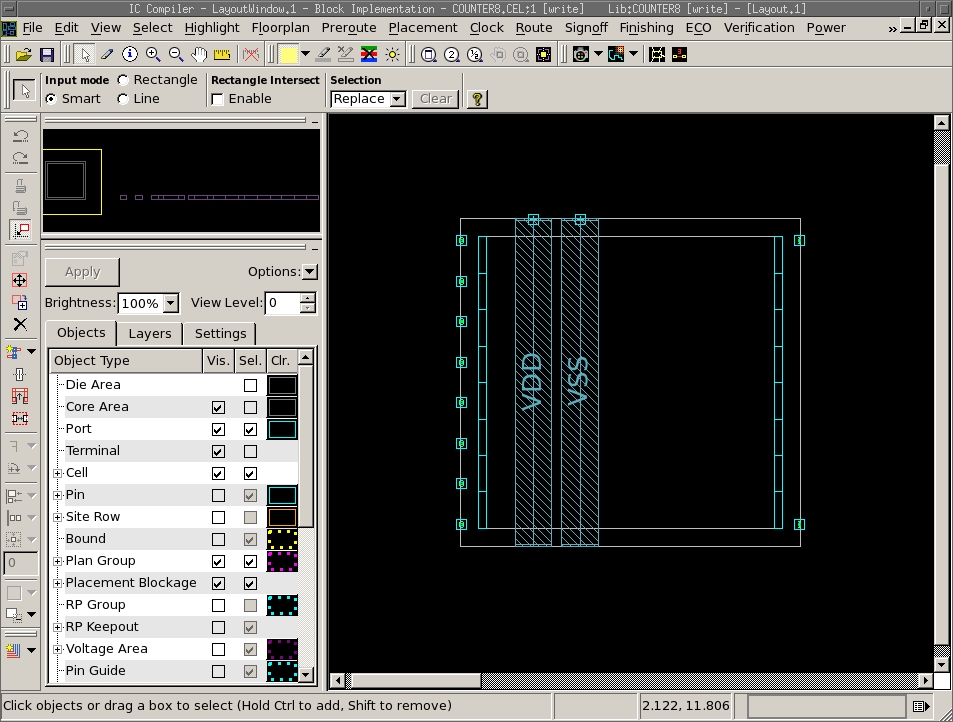The image size is (953, 722).
Task: Open the Floorplan menu
Action: pyautogui.click(x=280, y=27)
